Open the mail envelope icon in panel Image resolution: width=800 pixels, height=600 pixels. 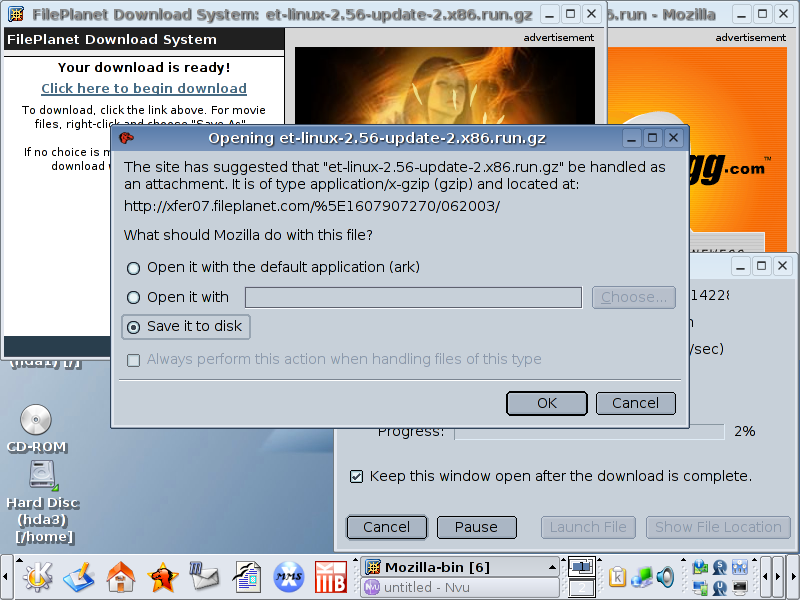click(x=204, y=577)
